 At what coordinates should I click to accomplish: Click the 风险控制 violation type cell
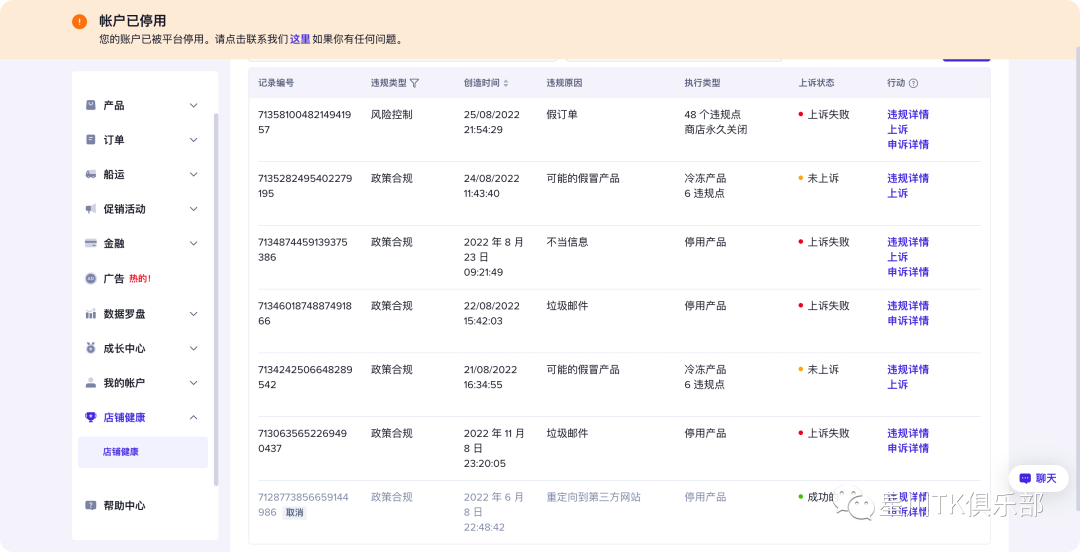click(x=391, y=114)
